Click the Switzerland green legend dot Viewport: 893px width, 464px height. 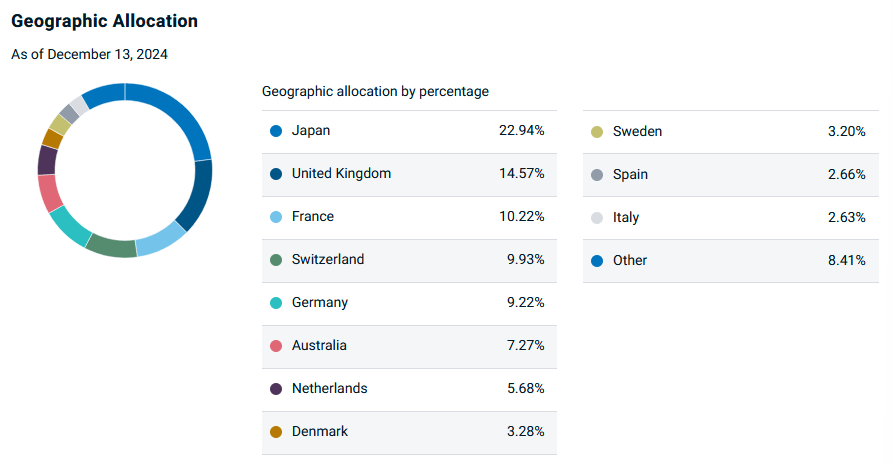pyautogui.click(x=276, y=260)
